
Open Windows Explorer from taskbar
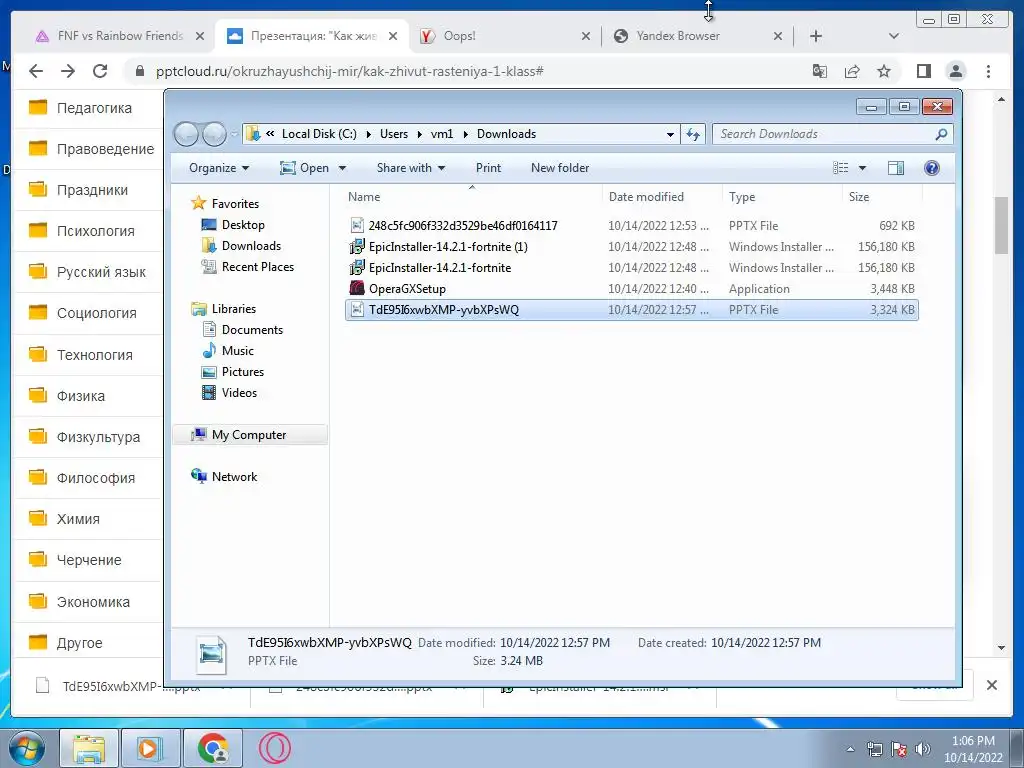tap(88, 748)
